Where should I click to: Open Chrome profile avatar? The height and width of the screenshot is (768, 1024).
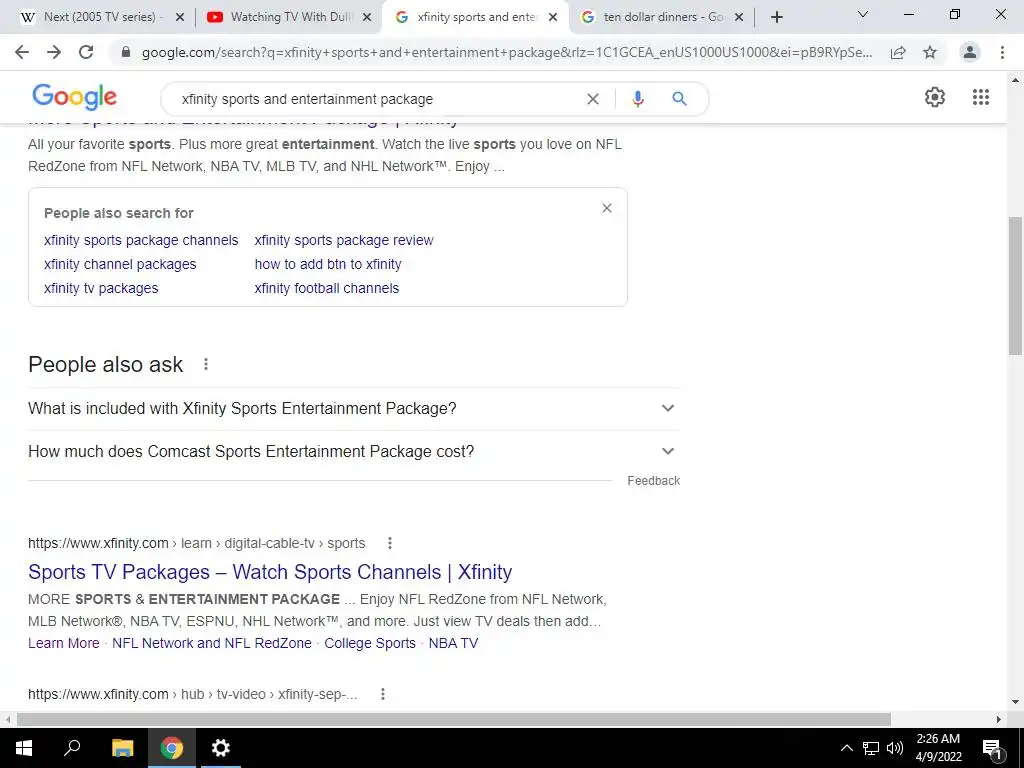(970, 52)
